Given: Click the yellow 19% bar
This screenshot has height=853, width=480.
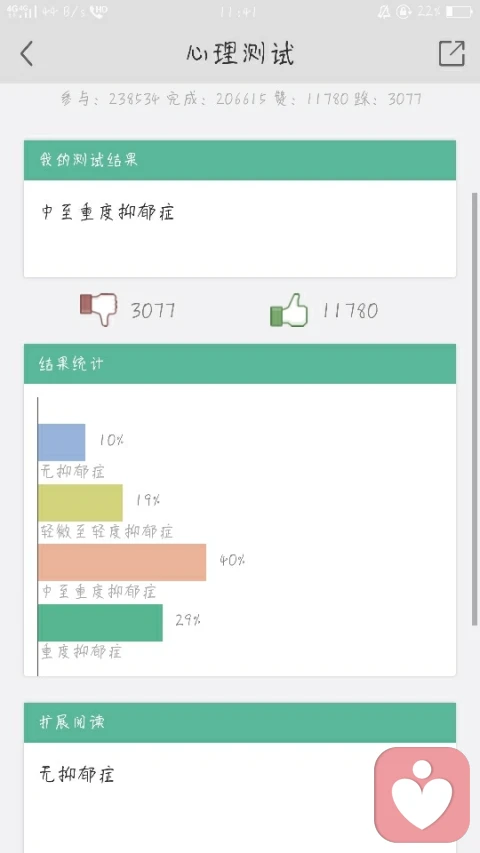Looking at the screenshot, I should [x=80, y=503].
